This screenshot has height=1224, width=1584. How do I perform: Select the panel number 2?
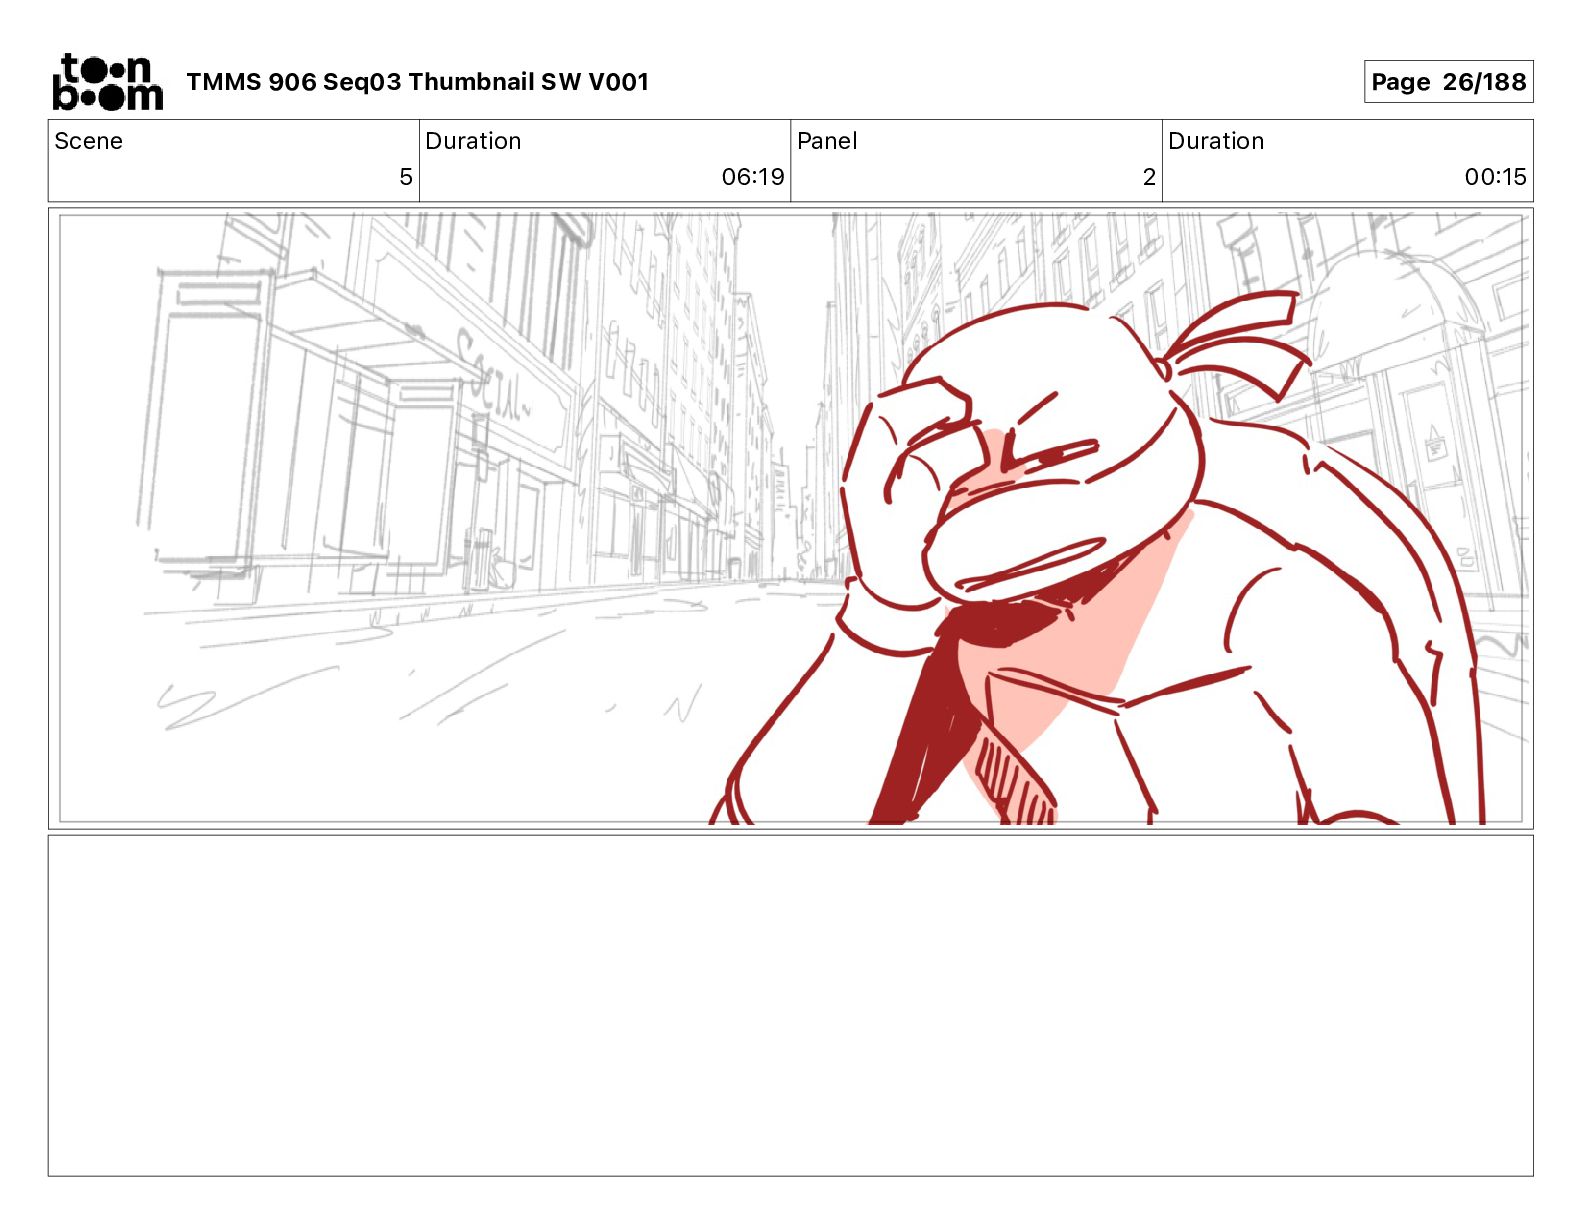coord(1149,177)
